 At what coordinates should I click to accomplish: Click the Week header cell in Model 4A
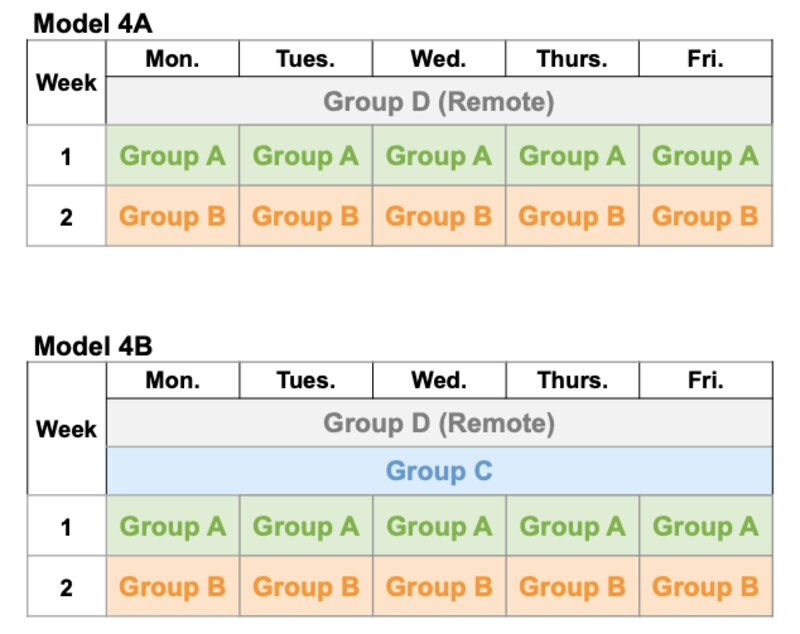pos(66,83)
